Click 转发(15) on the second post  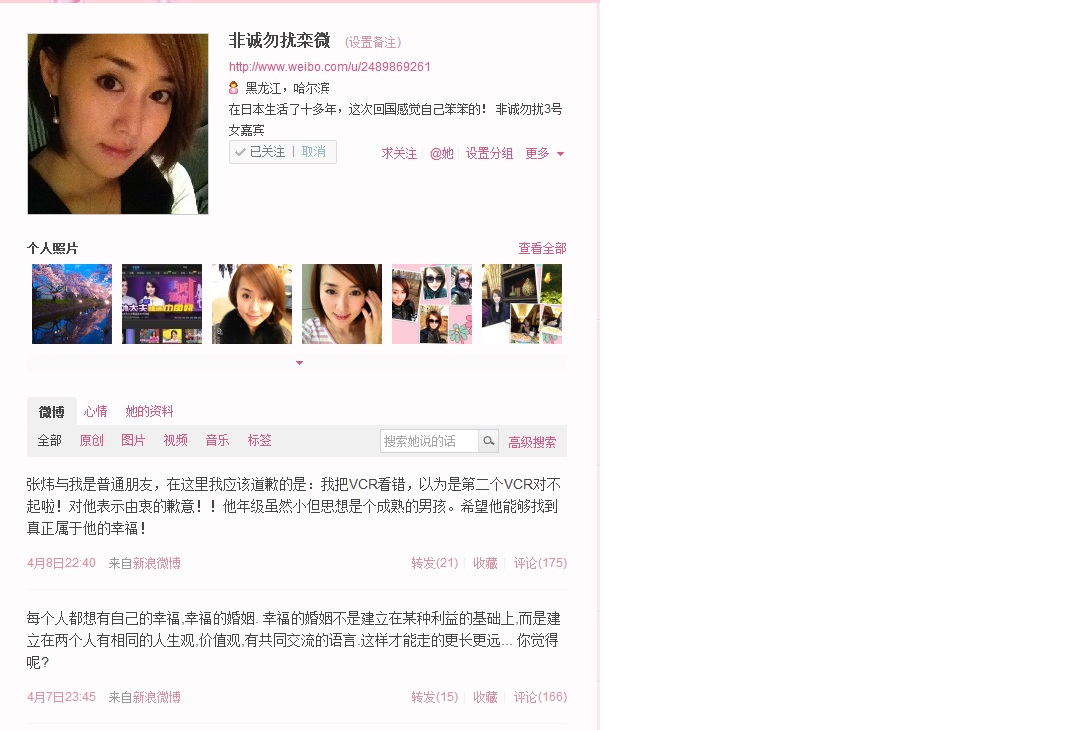pyautogui.click(x=434, y=697)
